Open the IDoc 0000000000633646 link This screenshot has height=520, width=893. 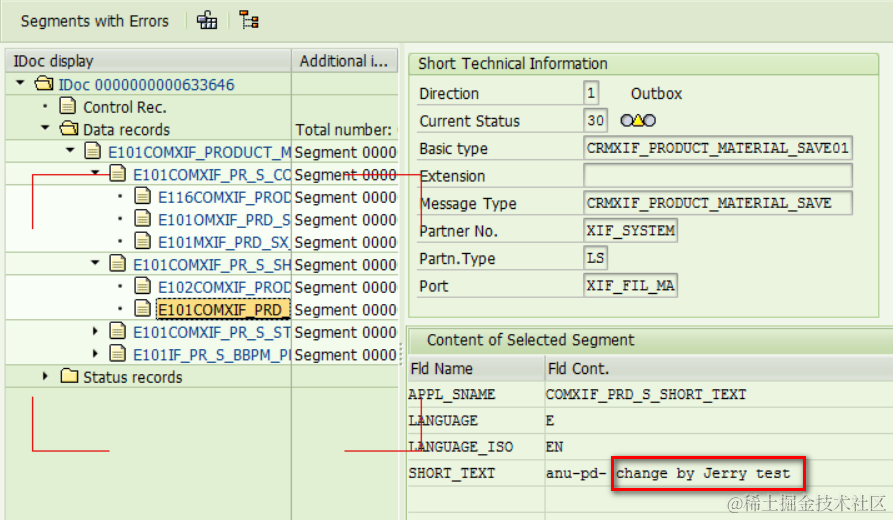pos(146,85)
